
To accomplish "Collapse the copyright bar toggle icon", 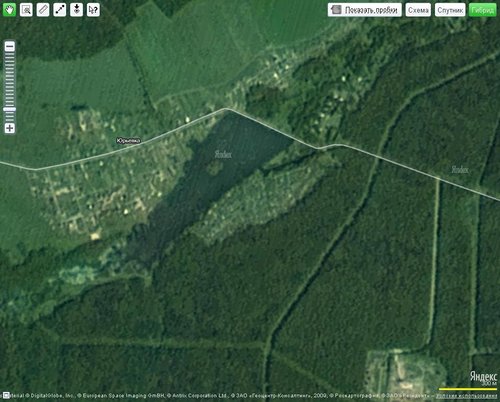I will [x=4, y=395].
